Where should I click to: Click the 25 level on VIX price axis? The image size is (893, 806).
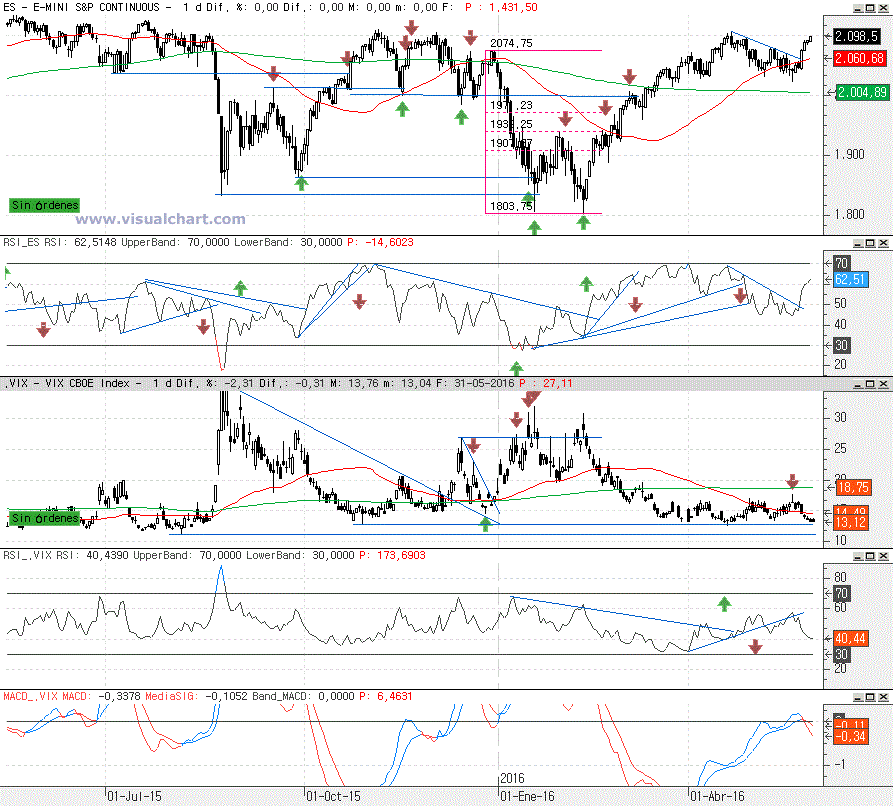pyautogui.click(x=841, y=449)
